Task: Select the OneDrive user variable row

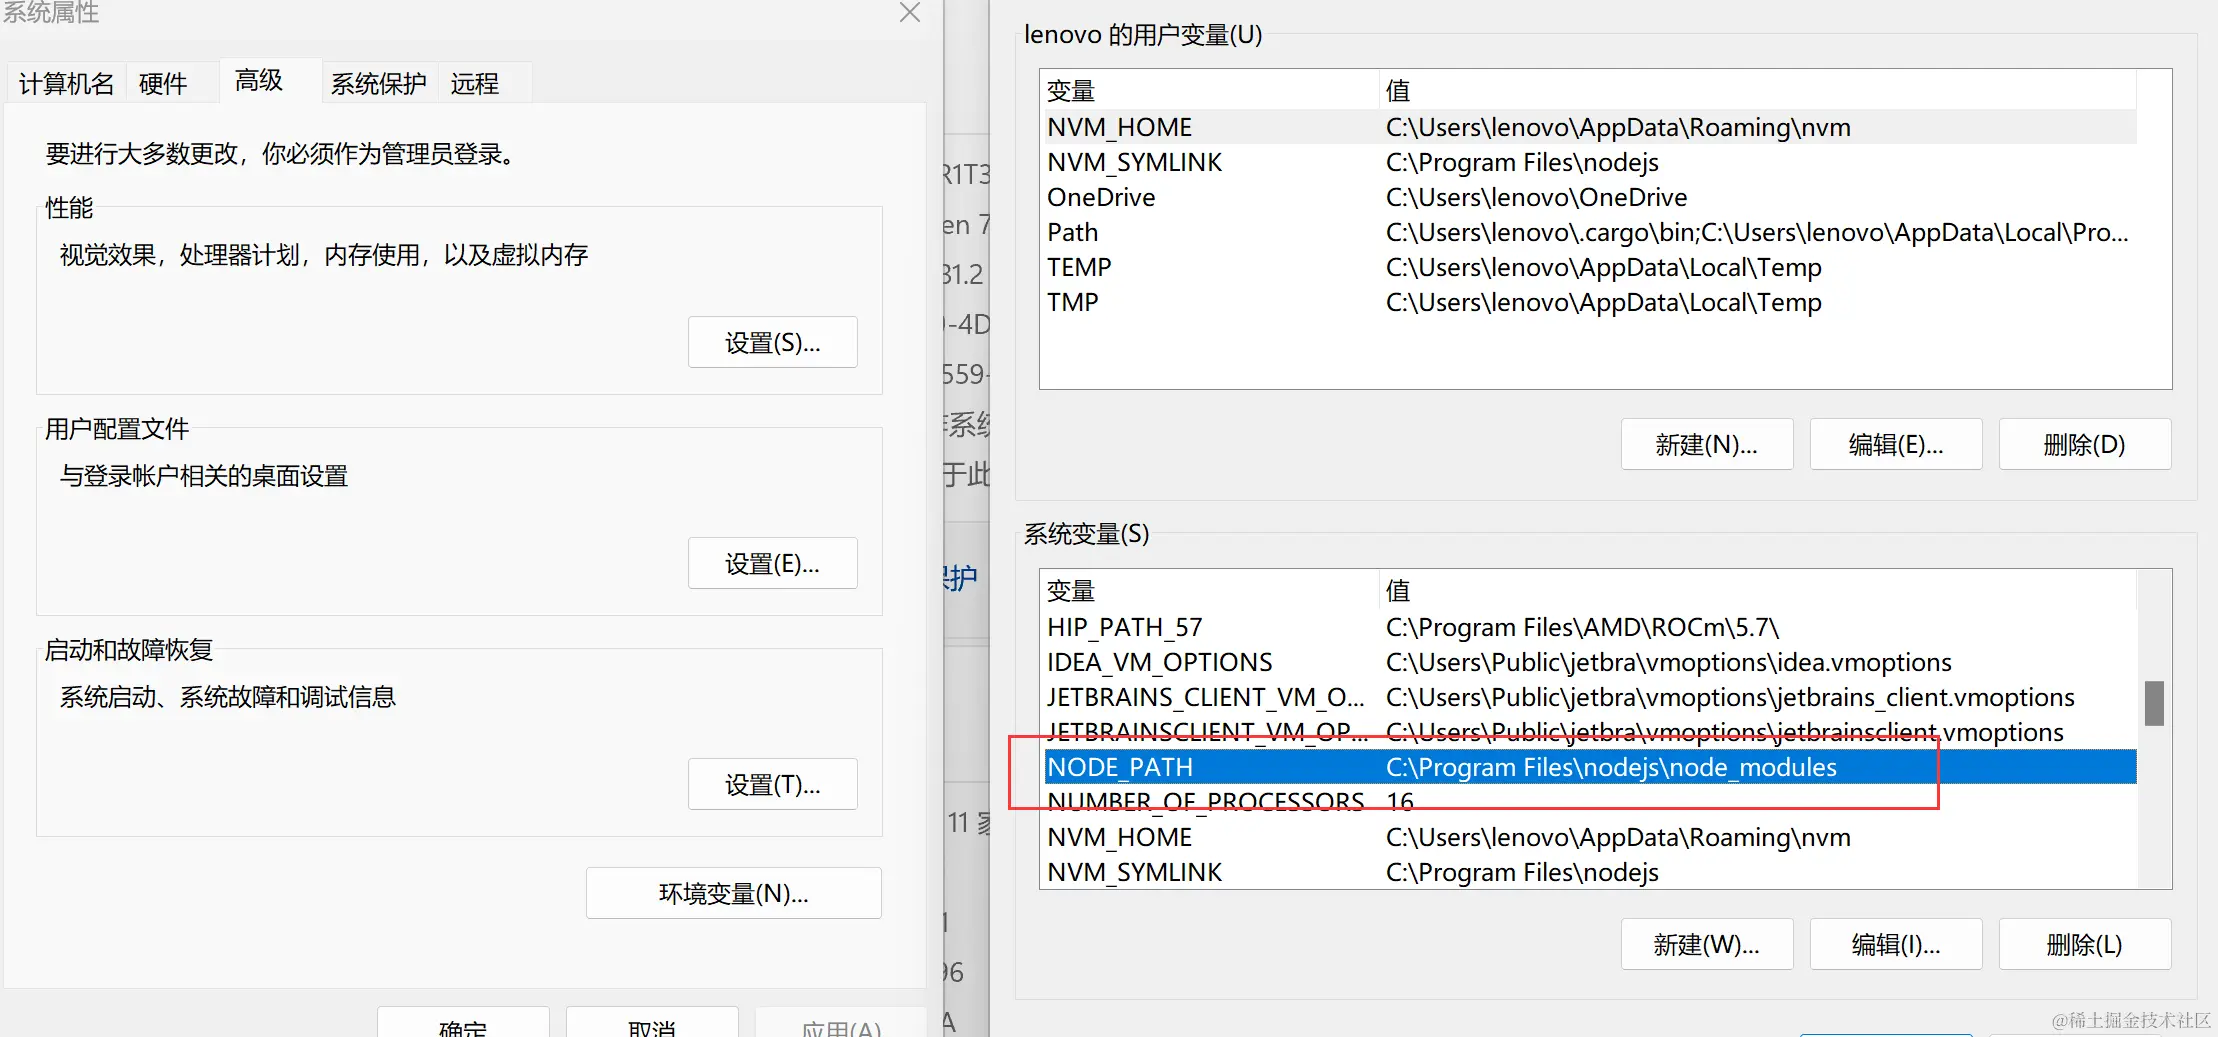Action: pos(1589,197)
